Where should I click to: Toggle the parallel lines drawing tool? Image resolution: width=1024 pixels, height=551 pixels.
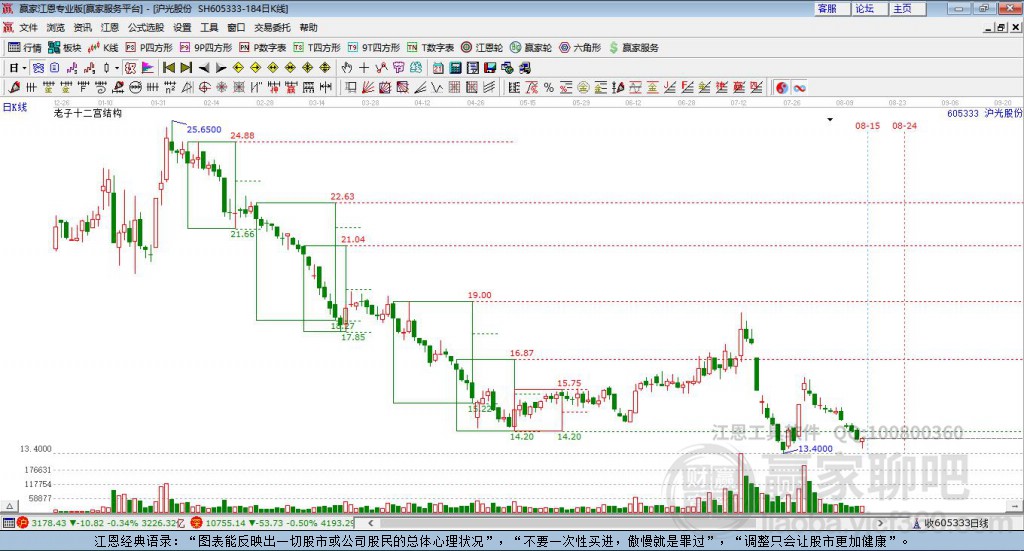pos(488,87)
